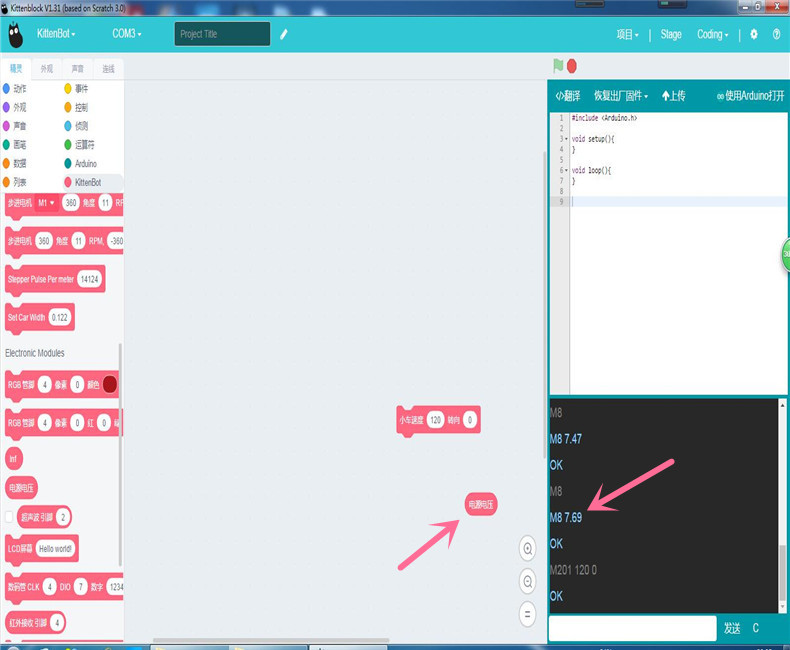
Task: Open the red color swatch in RGB block
Action: (109, 384)
